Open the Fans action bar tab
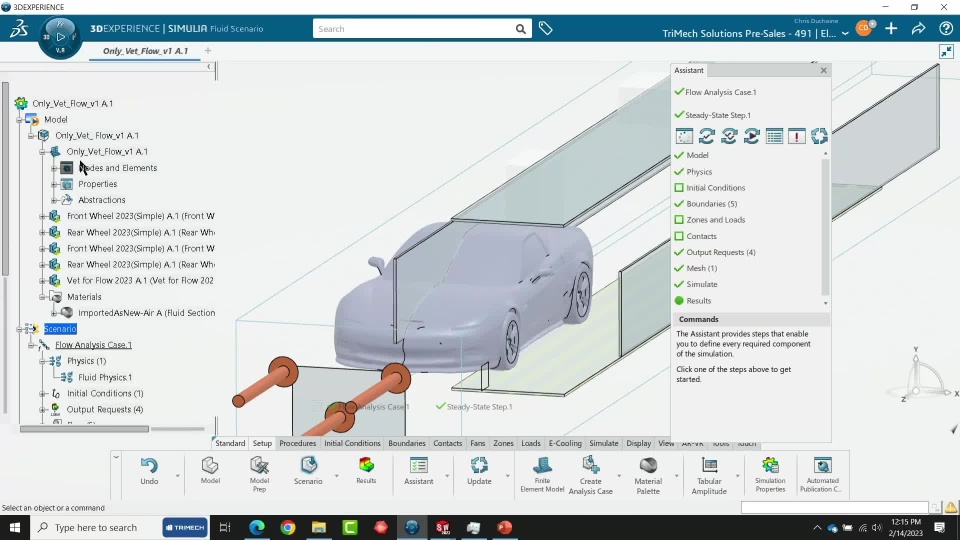The width and height of the screenshot is (960, 540). [x=478, y=443]
